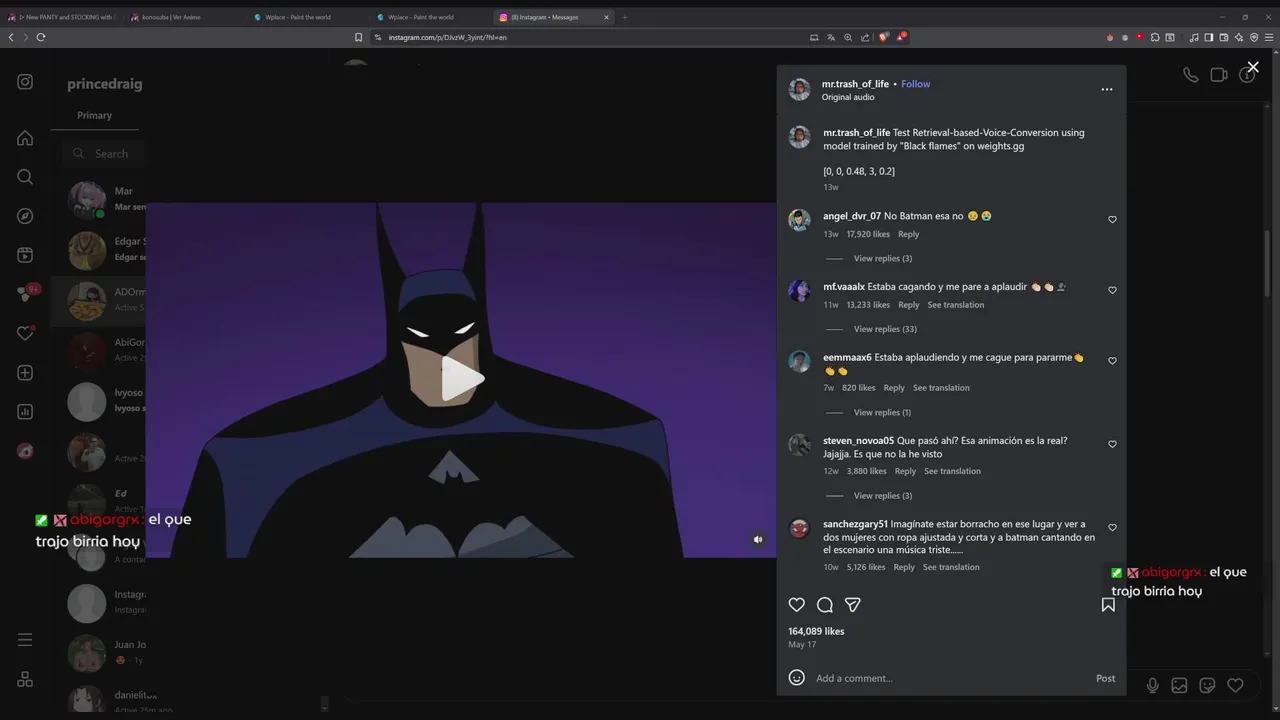Viewport: 1280px width, 720px height.
Task: Unmute the video with the speaker icon
Action: (758, 539)
